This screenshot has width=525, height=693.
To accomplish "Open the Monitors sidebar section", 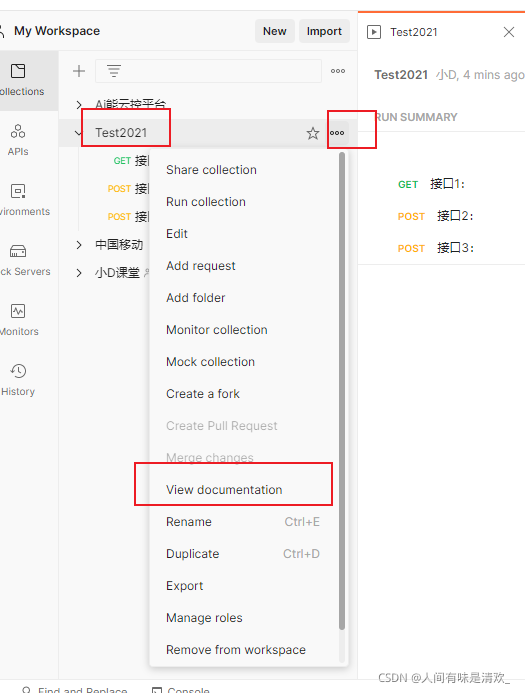I will pyautogui.click(x=19, y=320).
